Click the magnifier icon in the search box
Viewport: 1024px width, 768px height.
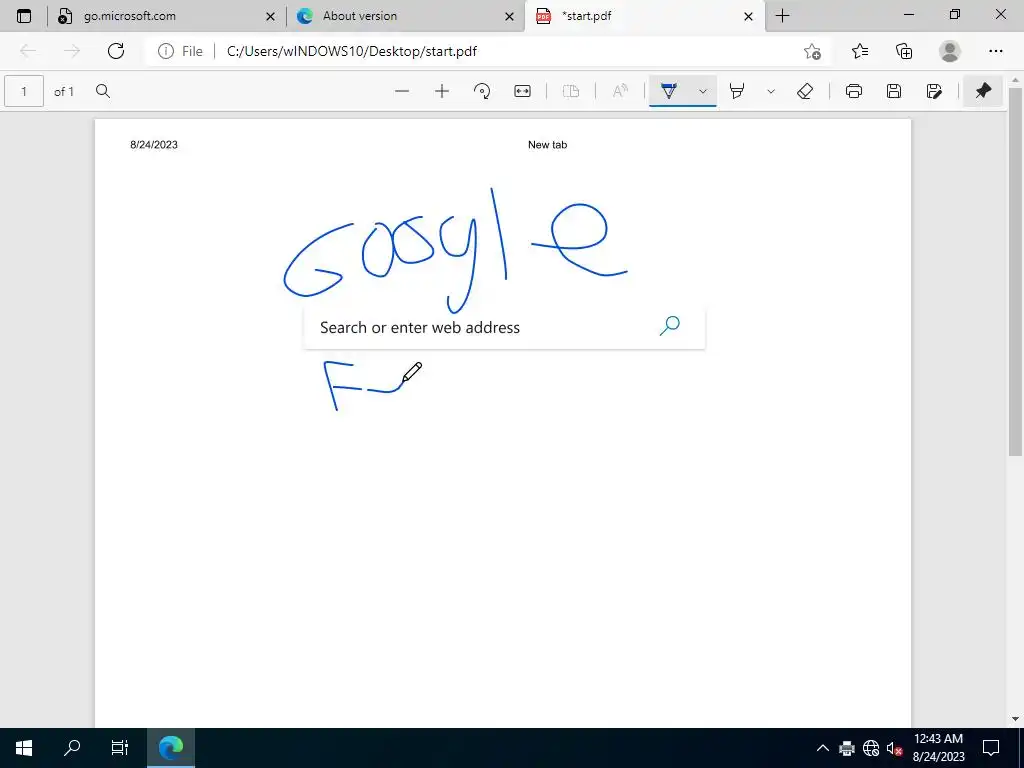tap(669, 326)
